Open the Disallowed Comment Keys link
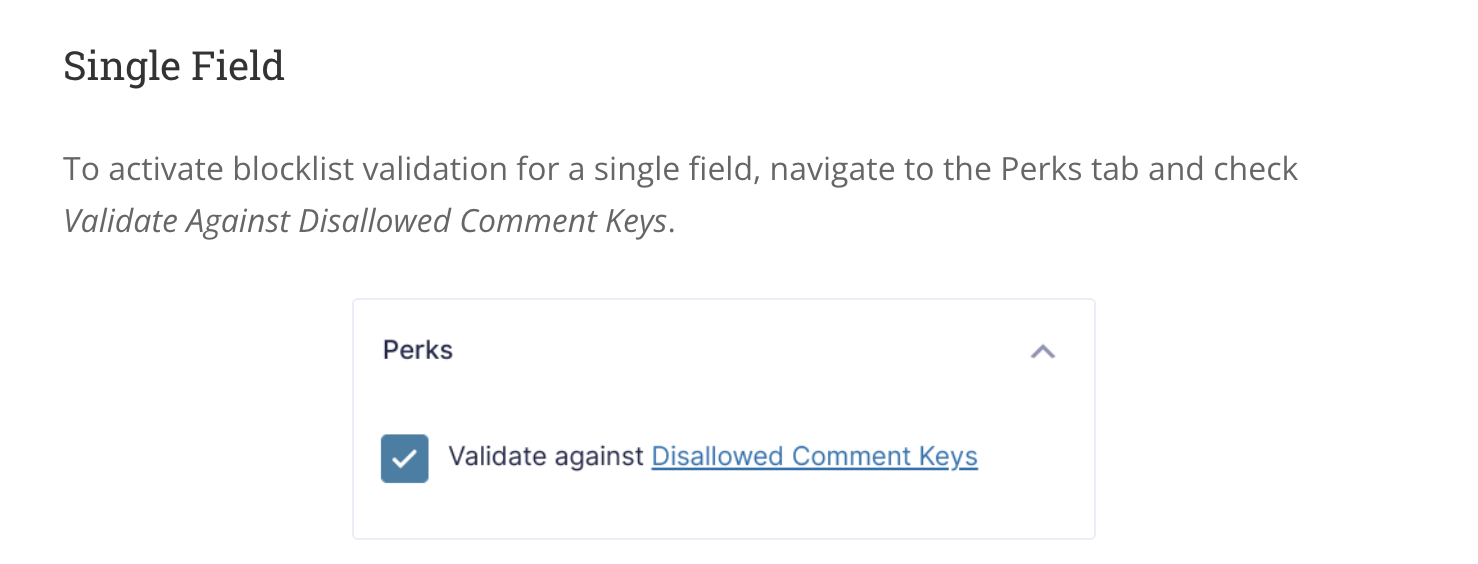 [x=814, y=457]
